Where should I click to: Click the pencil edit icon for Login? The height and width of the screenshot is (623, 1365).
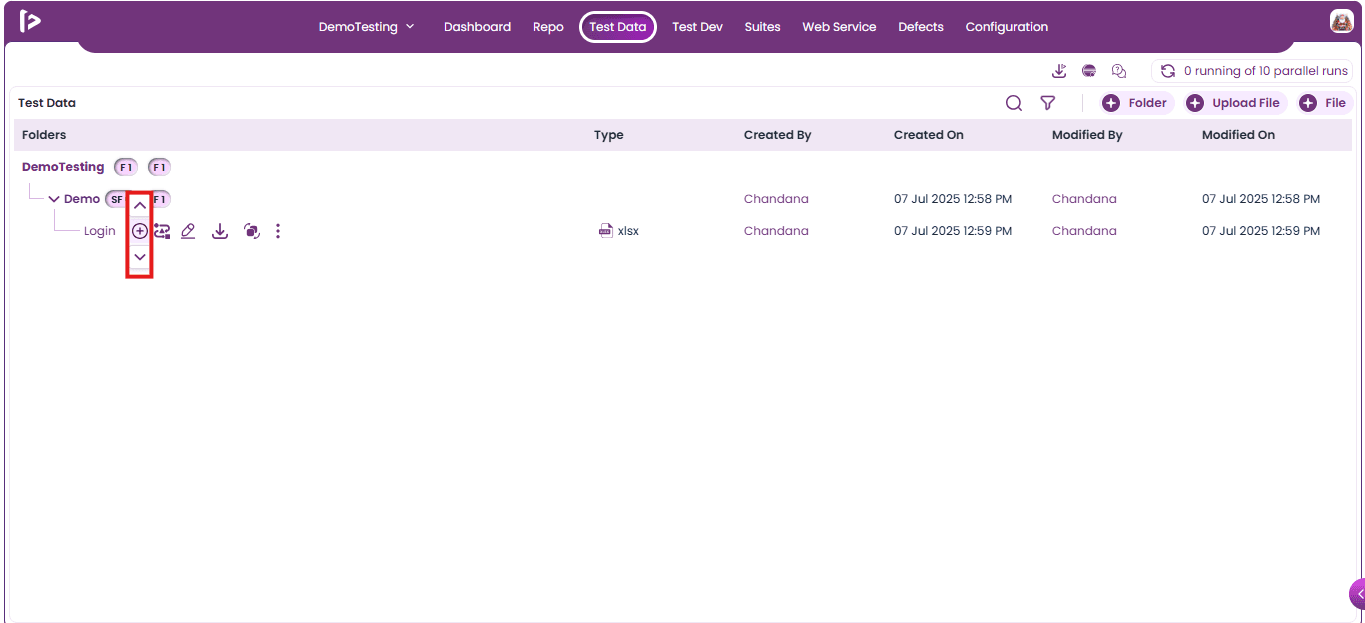[188, 231]
